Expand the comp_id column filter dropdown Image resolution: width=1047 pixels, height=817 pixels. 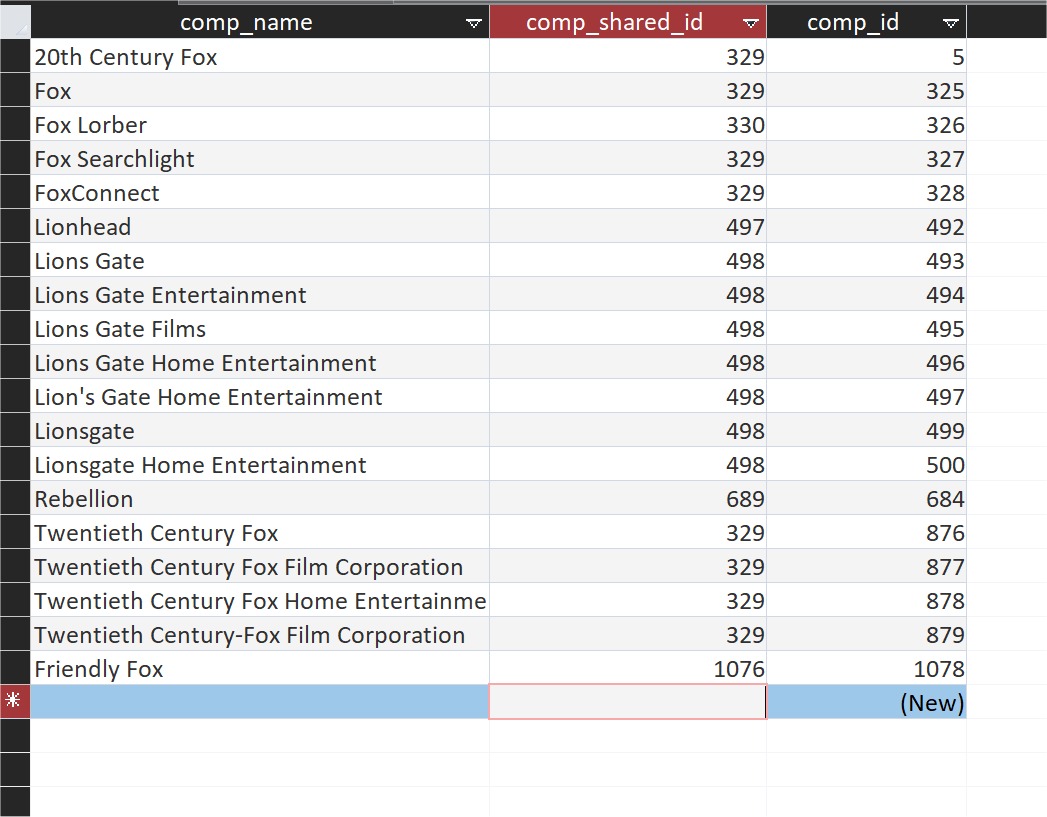[x=950, y=23]
